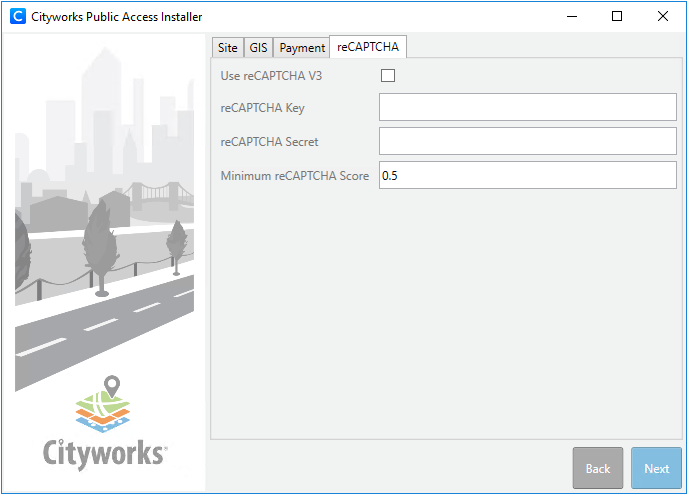Click the "Minimum reCAPTCHA Score" label text
688x495 pixels.
tap(294, 176)
